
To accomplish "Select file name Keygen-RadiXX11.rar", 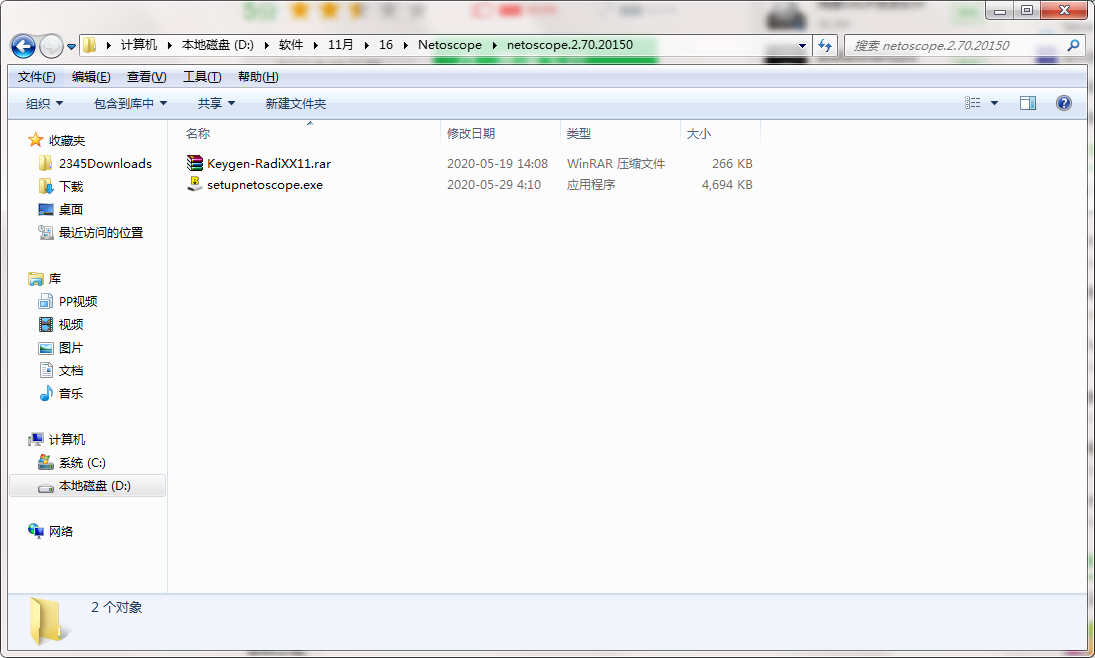I will (x=269, y=163).
